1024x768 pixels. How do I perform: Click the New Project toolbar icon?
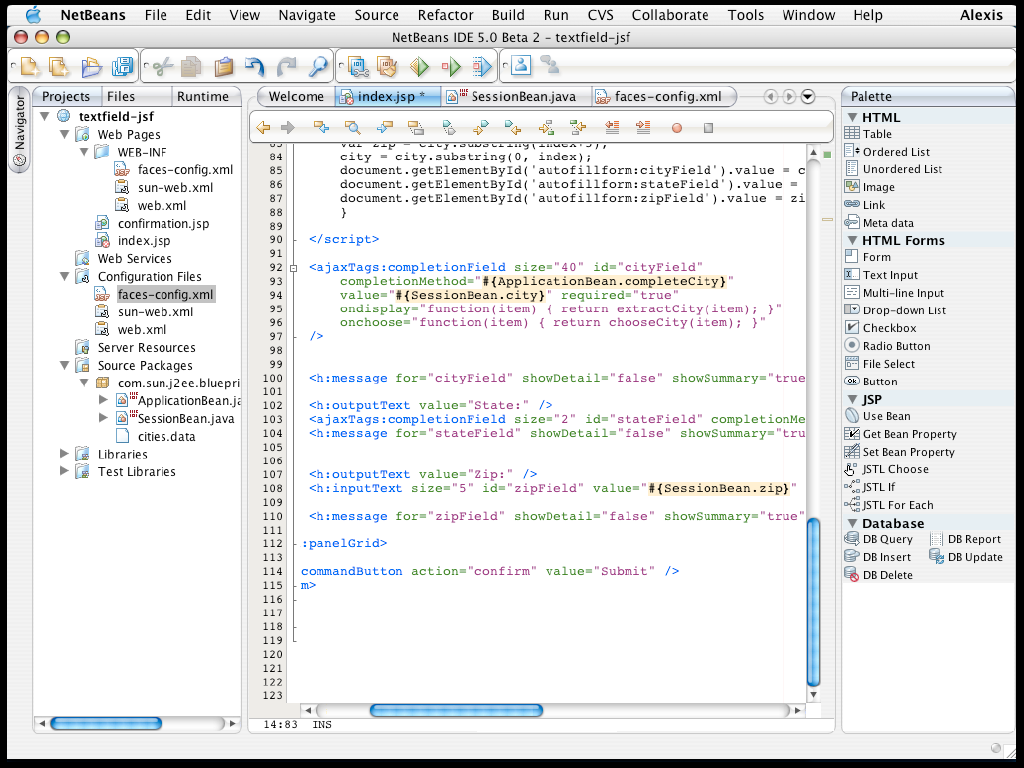point(59,66)
